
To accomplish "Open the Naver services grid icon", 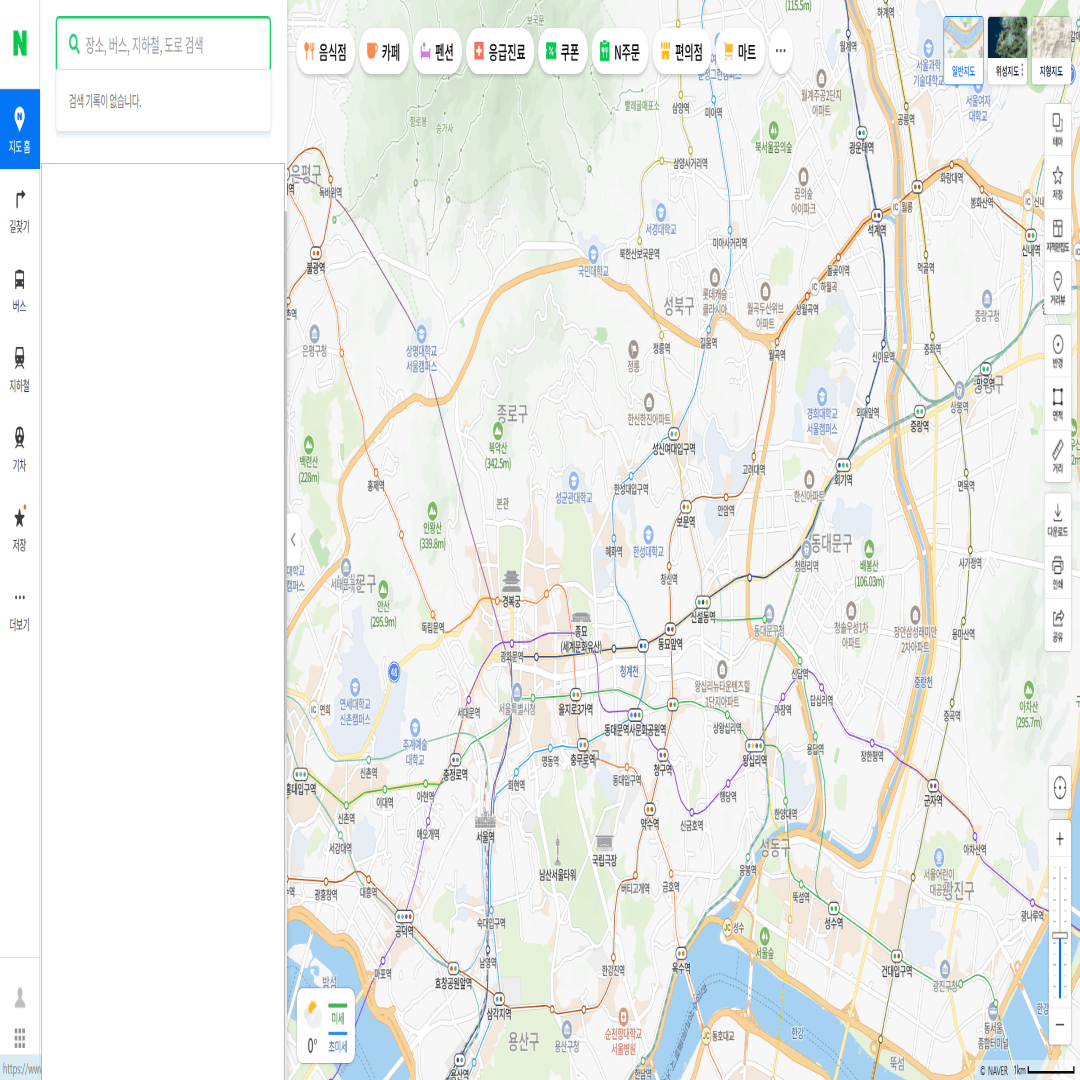I will click(x=20, y=1037).
